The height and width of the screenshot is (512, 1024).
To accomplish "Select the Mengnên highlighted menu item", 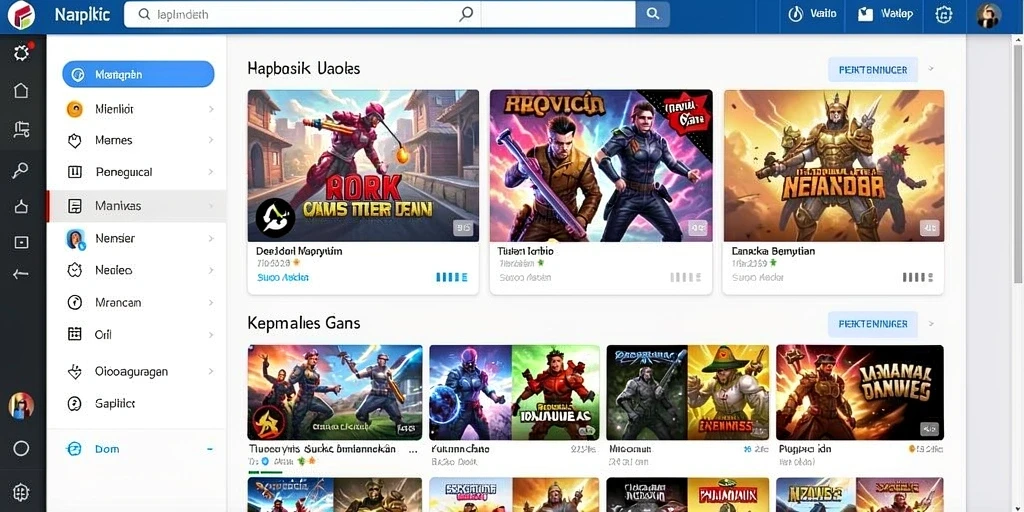I will click(138, 74).
